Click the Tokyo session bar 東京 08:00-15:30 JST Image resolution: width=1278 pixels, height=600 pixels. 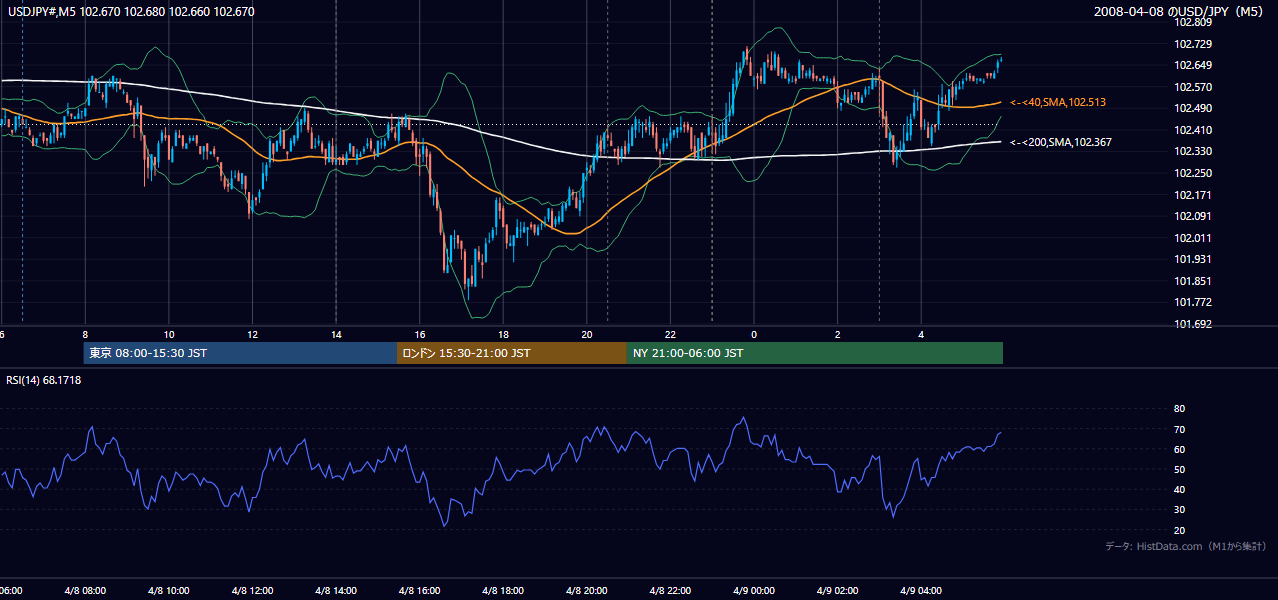241,353
